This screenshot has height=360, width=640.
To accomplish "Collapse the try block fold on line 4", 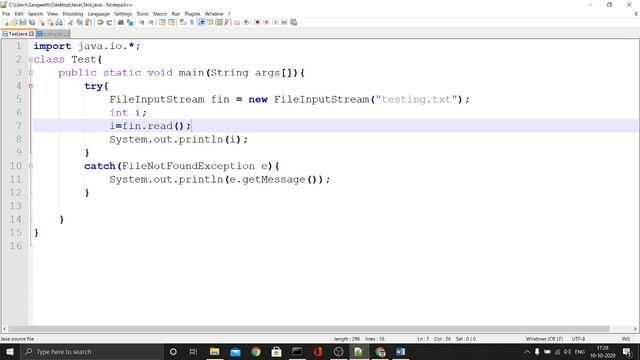I will tap(31, 86).
